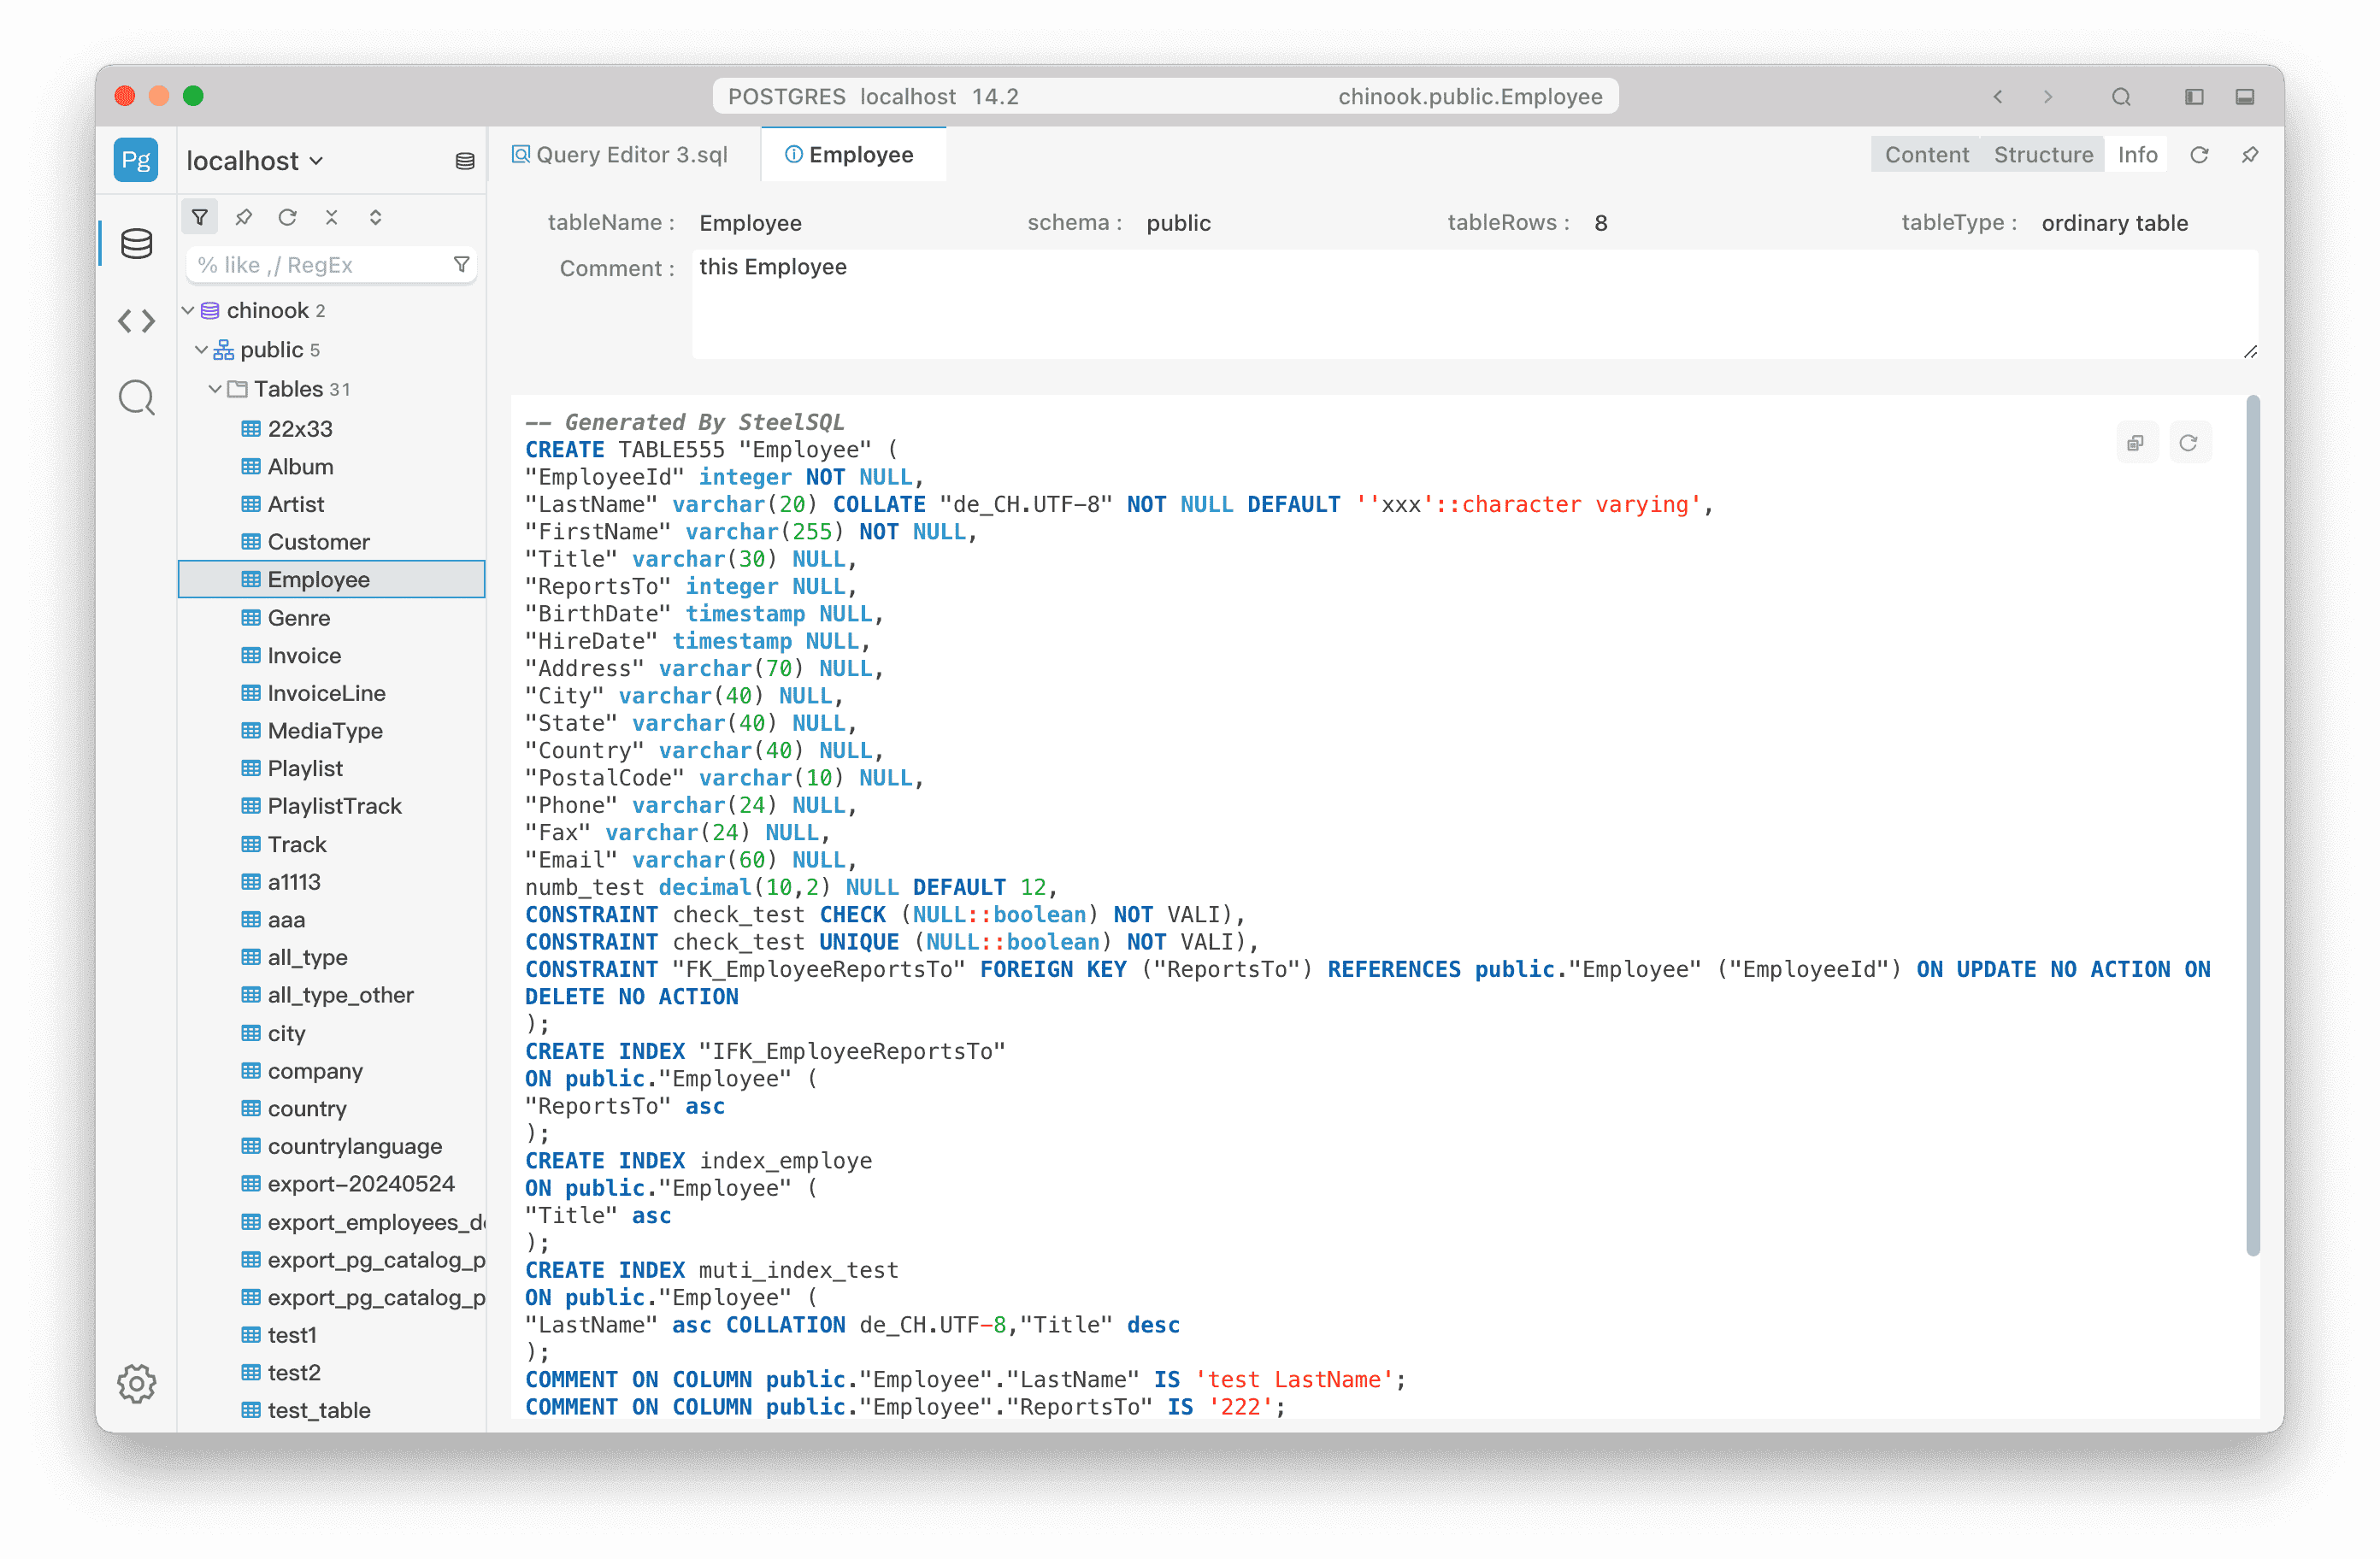Select the database navigator icon in left rail
The height and width of the screenshot is (1559, 2380).
[x=136, y=242]
